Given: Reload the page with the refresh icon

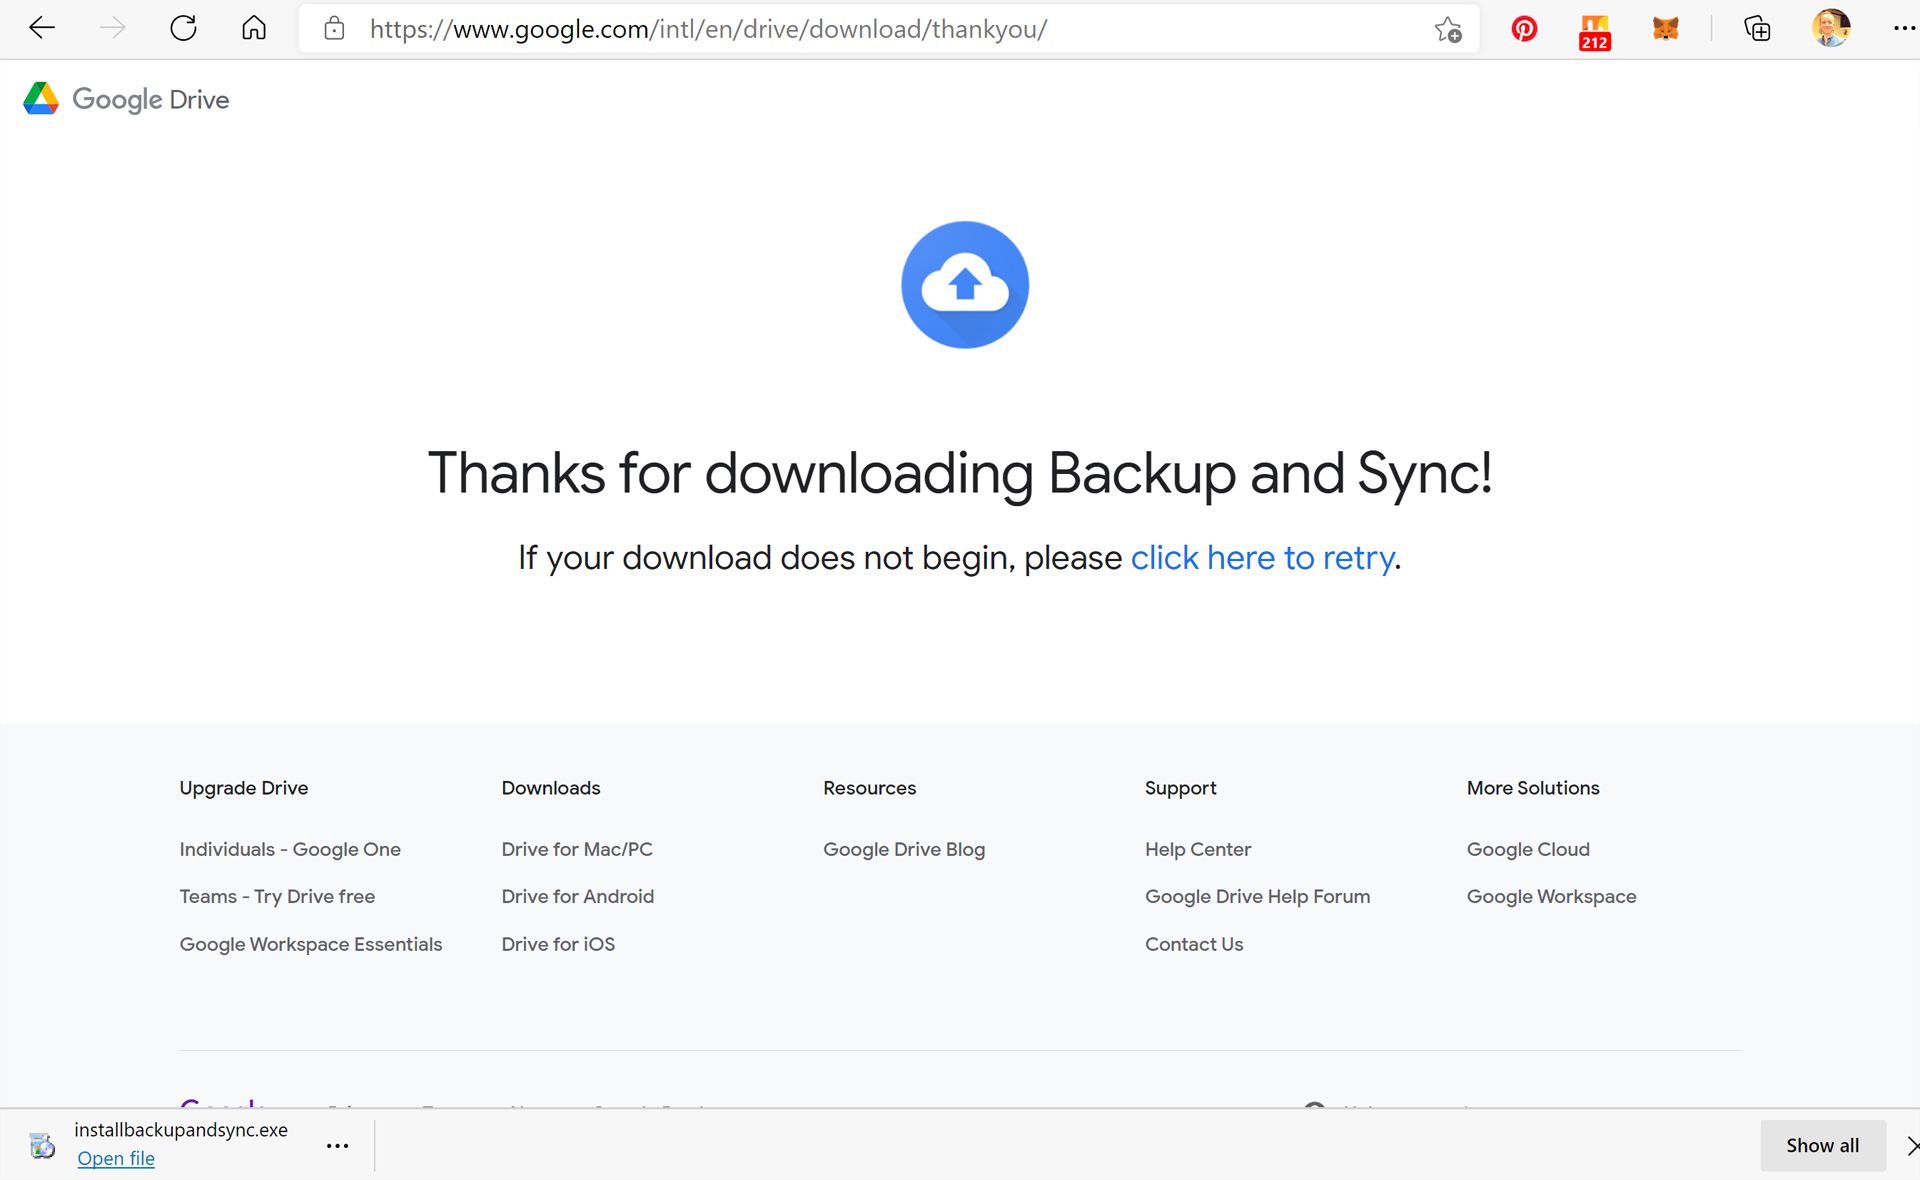Looking at the screenshot, I should (x=183, y=28).
